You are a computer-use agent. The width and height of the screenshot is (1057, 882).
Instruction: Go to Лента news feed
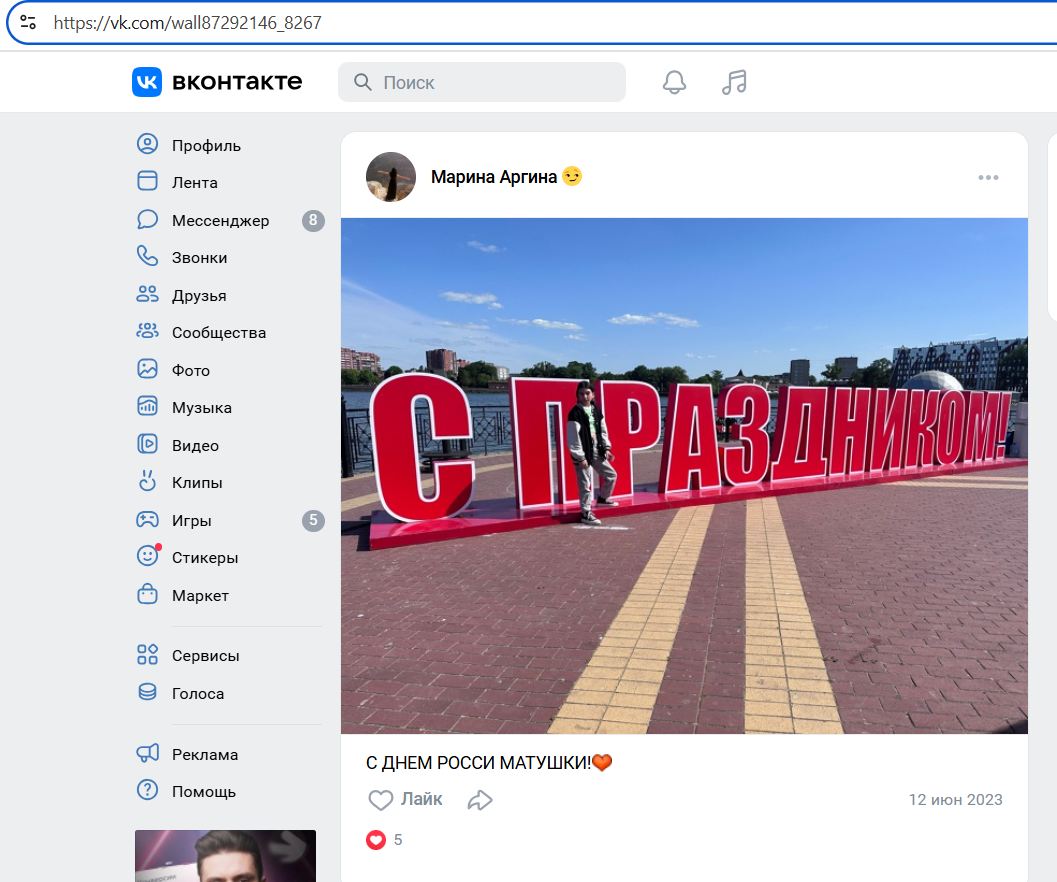pyautogui.click(x=194, y=182)
